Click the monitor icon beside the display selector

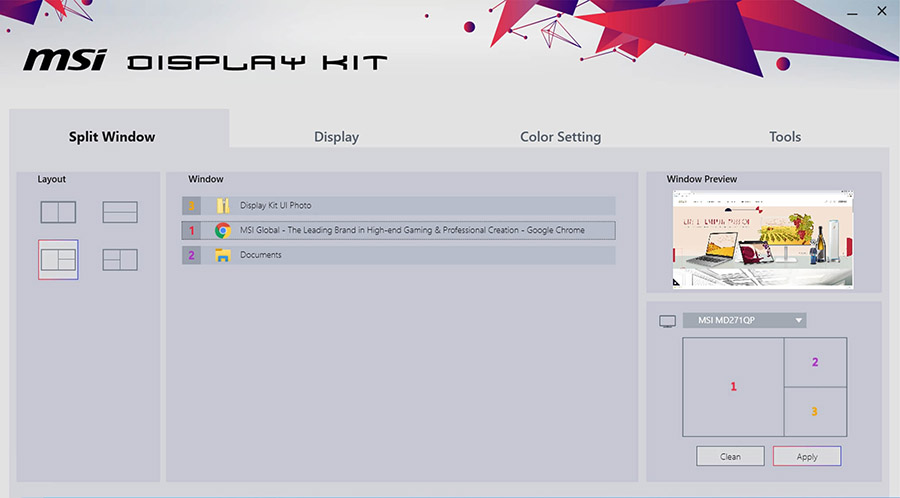tap(668, 321)
